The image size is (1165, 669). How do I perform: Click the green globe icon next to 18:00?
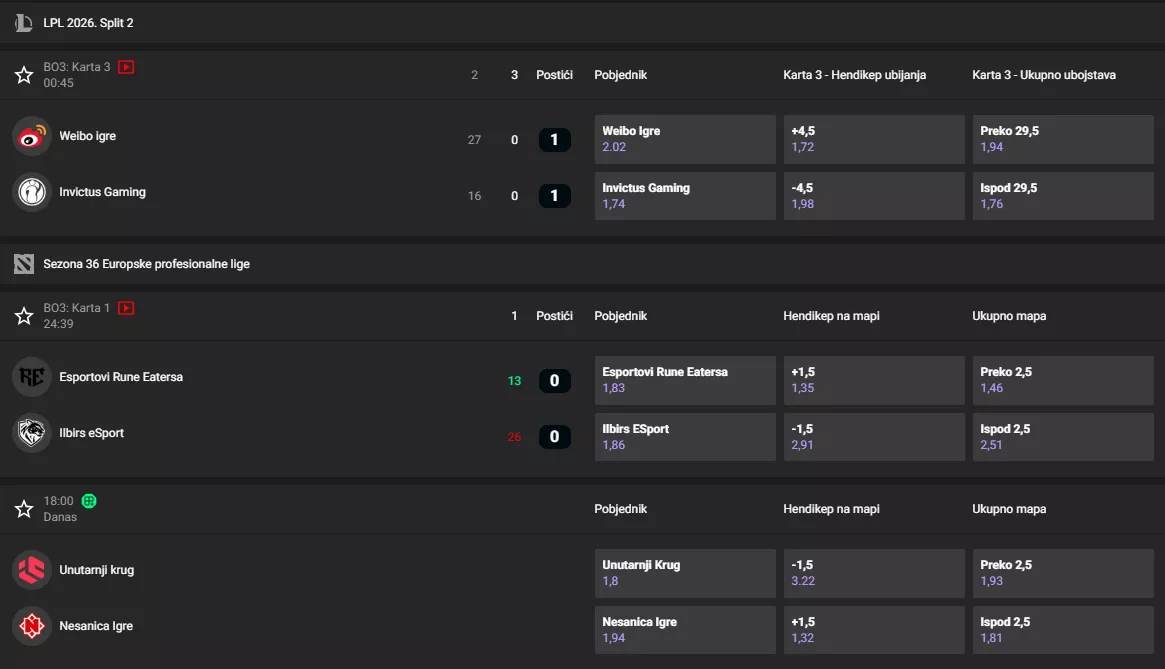[x=89, y=501]
